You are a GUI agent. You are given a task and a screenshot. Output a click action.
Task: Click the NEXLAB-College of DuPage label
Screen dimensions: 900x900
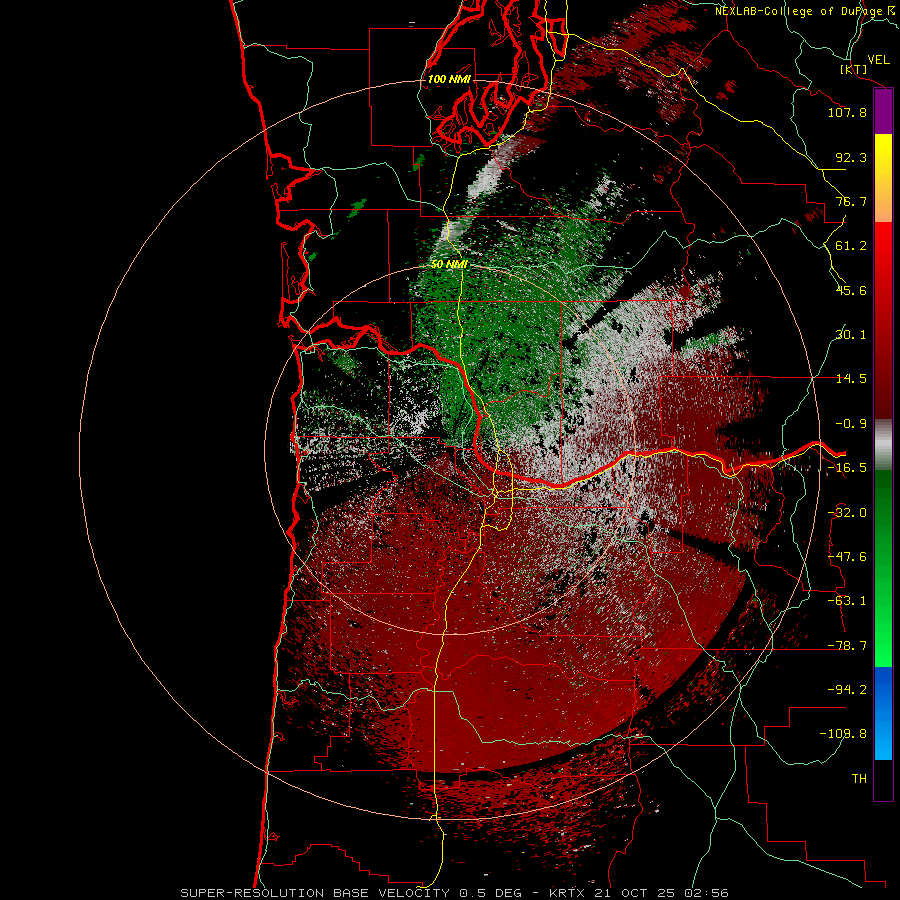coord(804,11)
